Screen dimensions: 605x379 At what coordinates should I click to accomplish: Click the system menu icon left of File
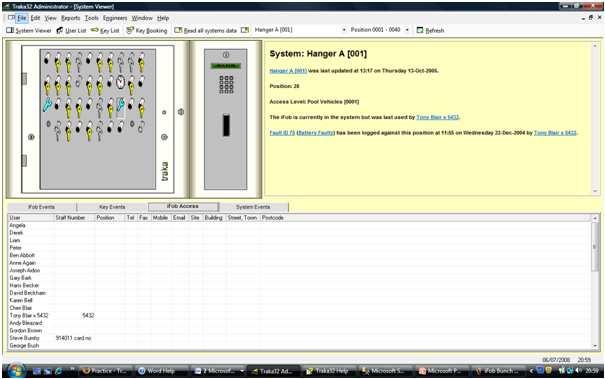click(11, 18)
